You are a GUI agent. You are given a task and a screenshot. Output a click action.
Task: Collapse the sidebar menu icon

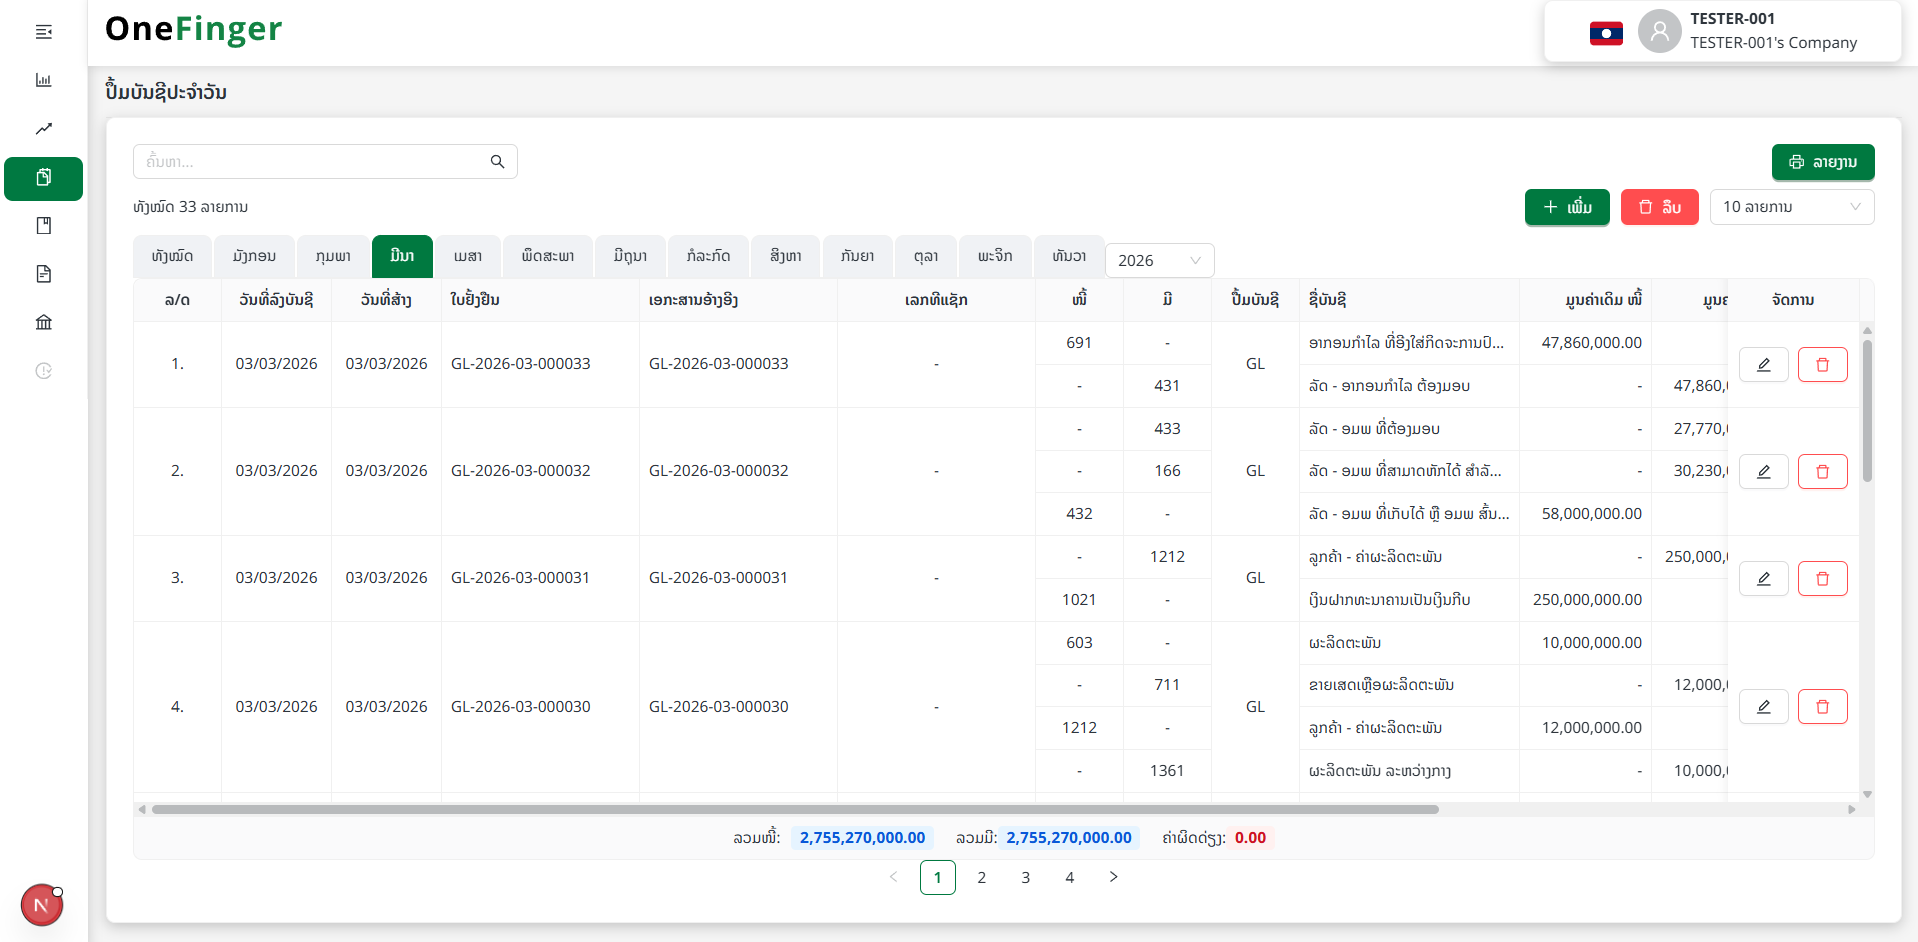(x=44, y=32)
